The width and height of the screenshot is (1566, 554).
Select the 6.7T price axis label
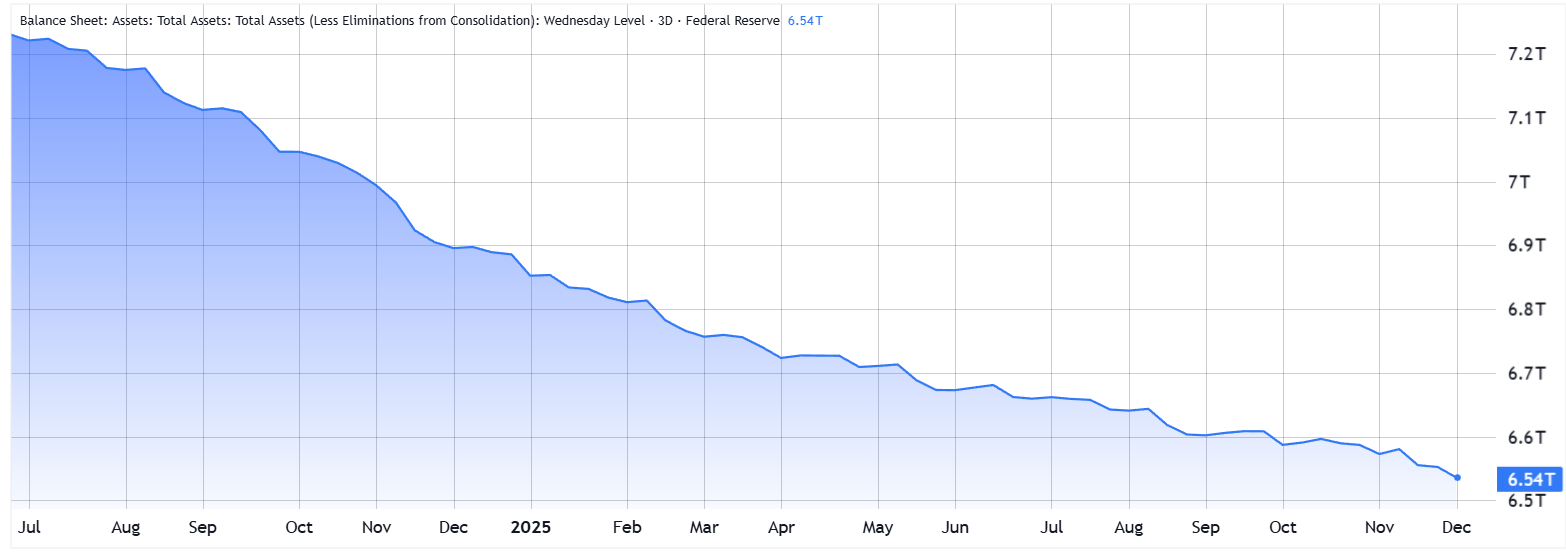[1520, 373]
